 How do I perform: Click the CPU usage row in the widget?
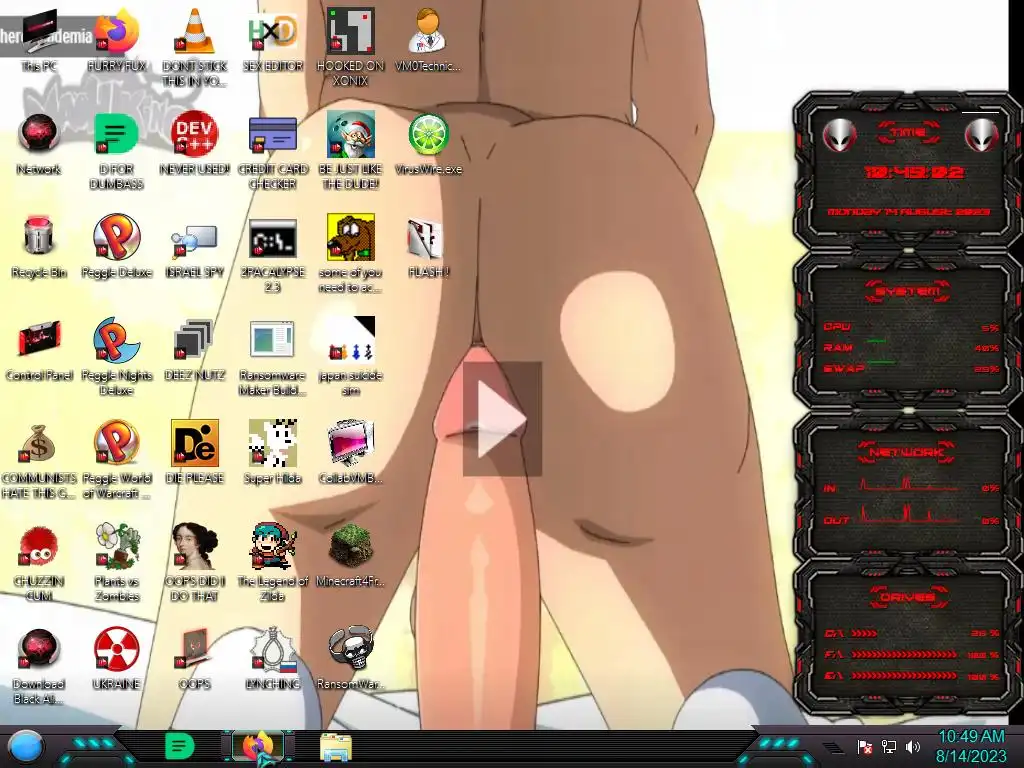point(911,327)
